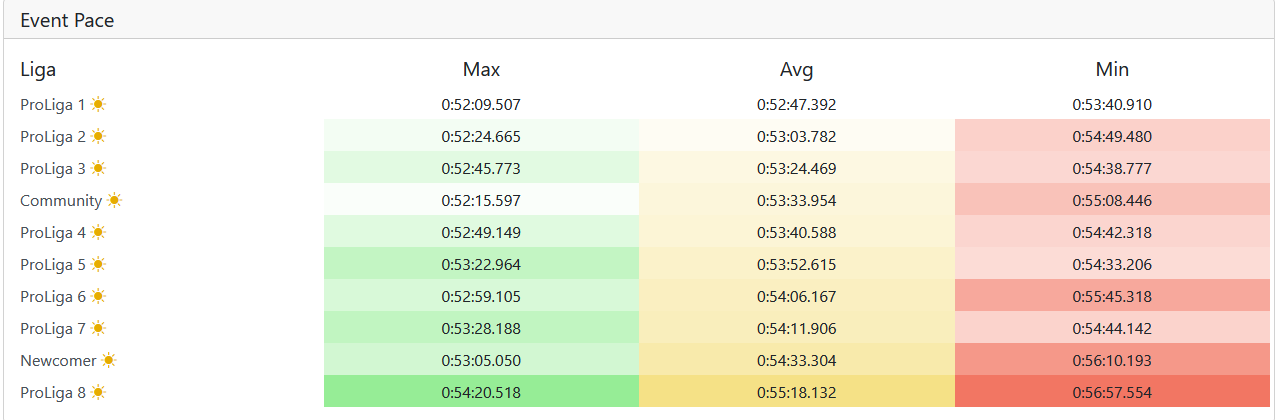Viewport: 1286px width, 420px height.
Task: Click the sun icon beside ProLiga 1
Action: point(98,104)
